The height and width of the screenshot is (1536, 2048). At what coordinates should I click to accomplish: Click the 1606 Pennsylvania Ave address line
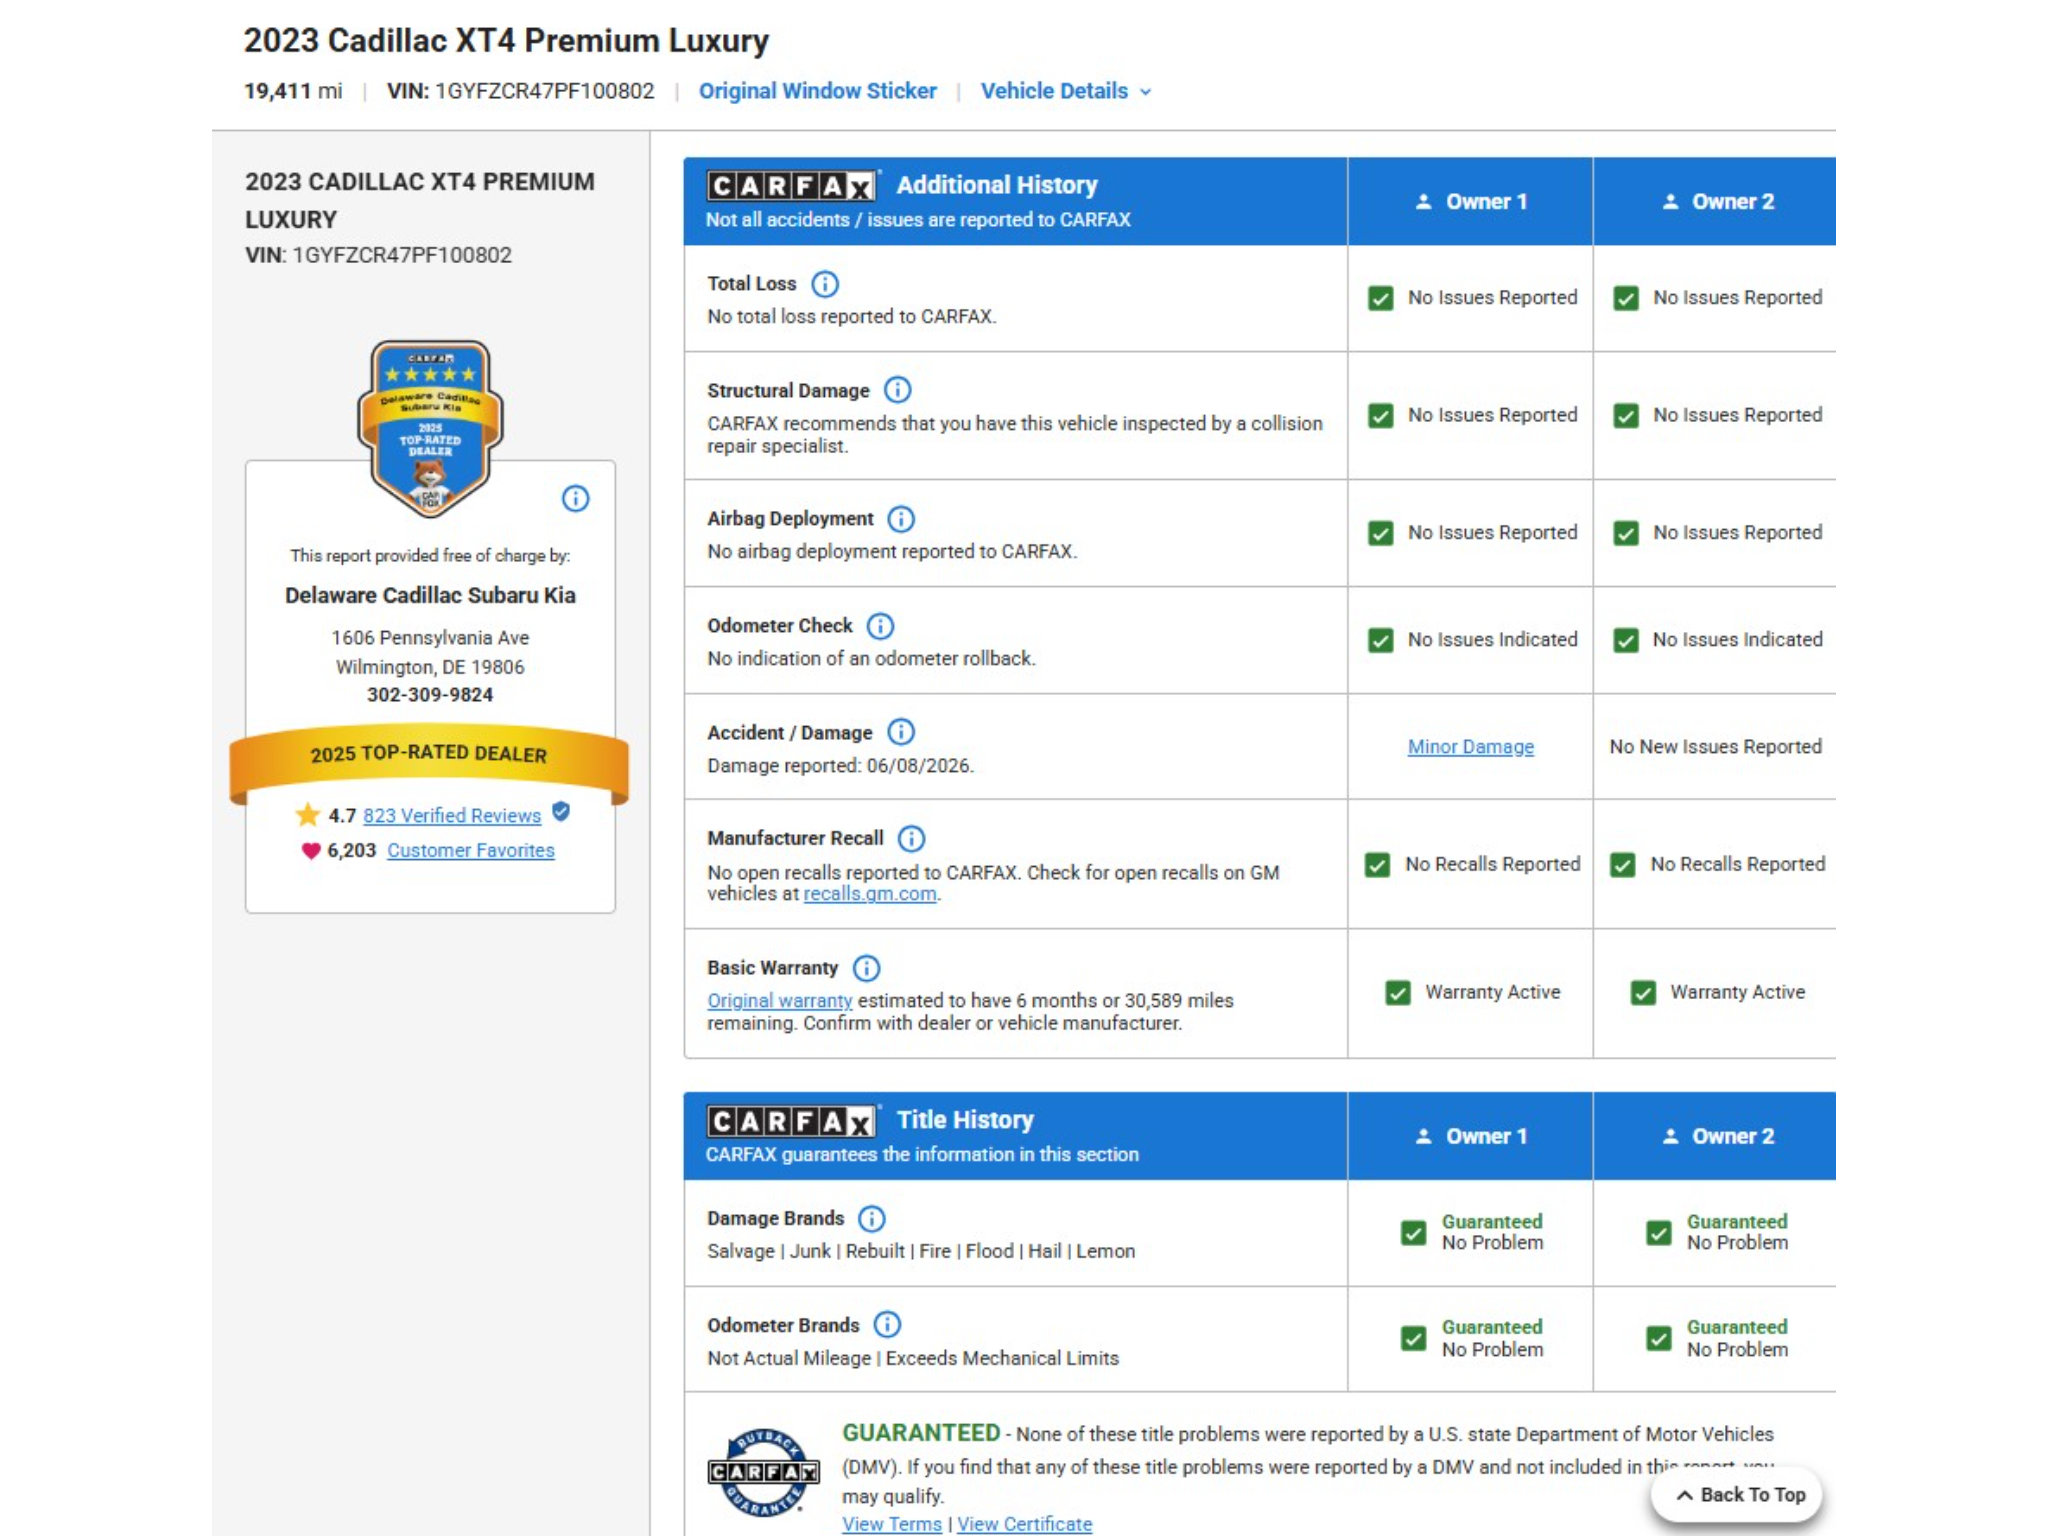[x=430, y=638]
